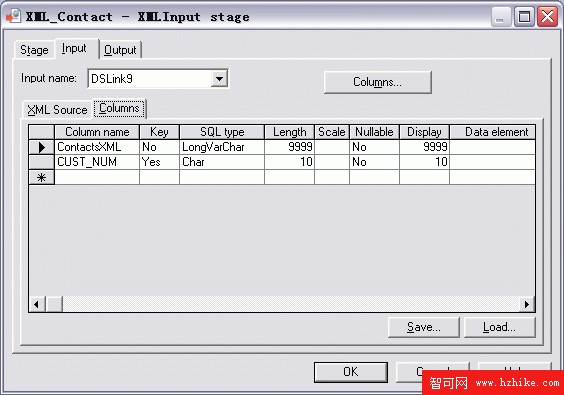The height and width of the screenshot is (395, 564).
Task: Expand the Input name dropdown arrow
Action: (x=219, y=78)
